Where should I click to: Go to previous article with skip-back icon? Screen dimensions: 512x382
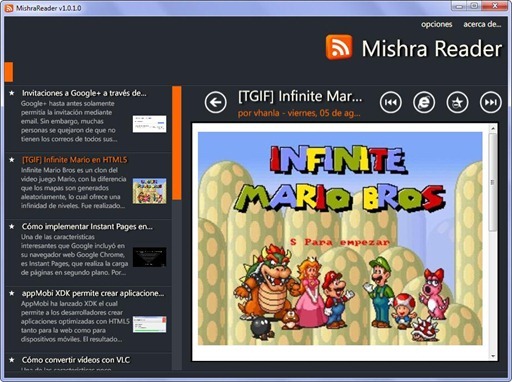(390, 102)
